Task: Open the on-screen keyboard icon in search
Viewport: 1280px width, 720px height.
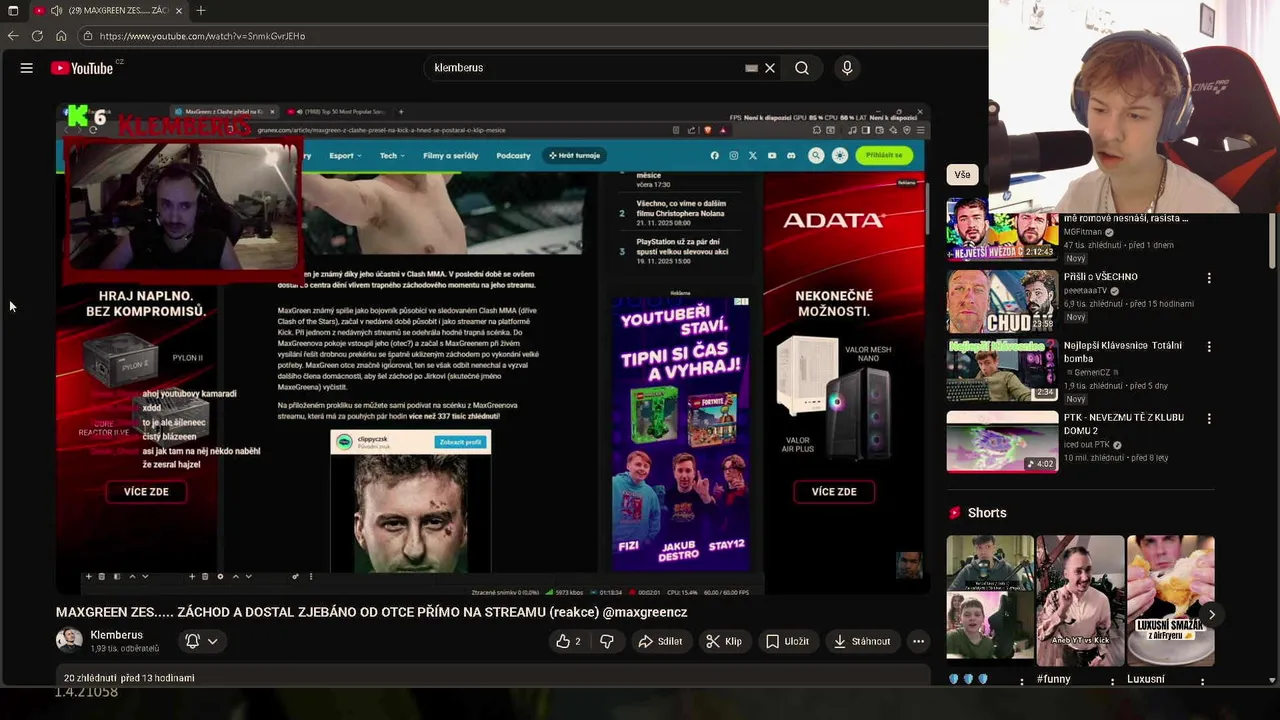Action: tap(751, 68)
